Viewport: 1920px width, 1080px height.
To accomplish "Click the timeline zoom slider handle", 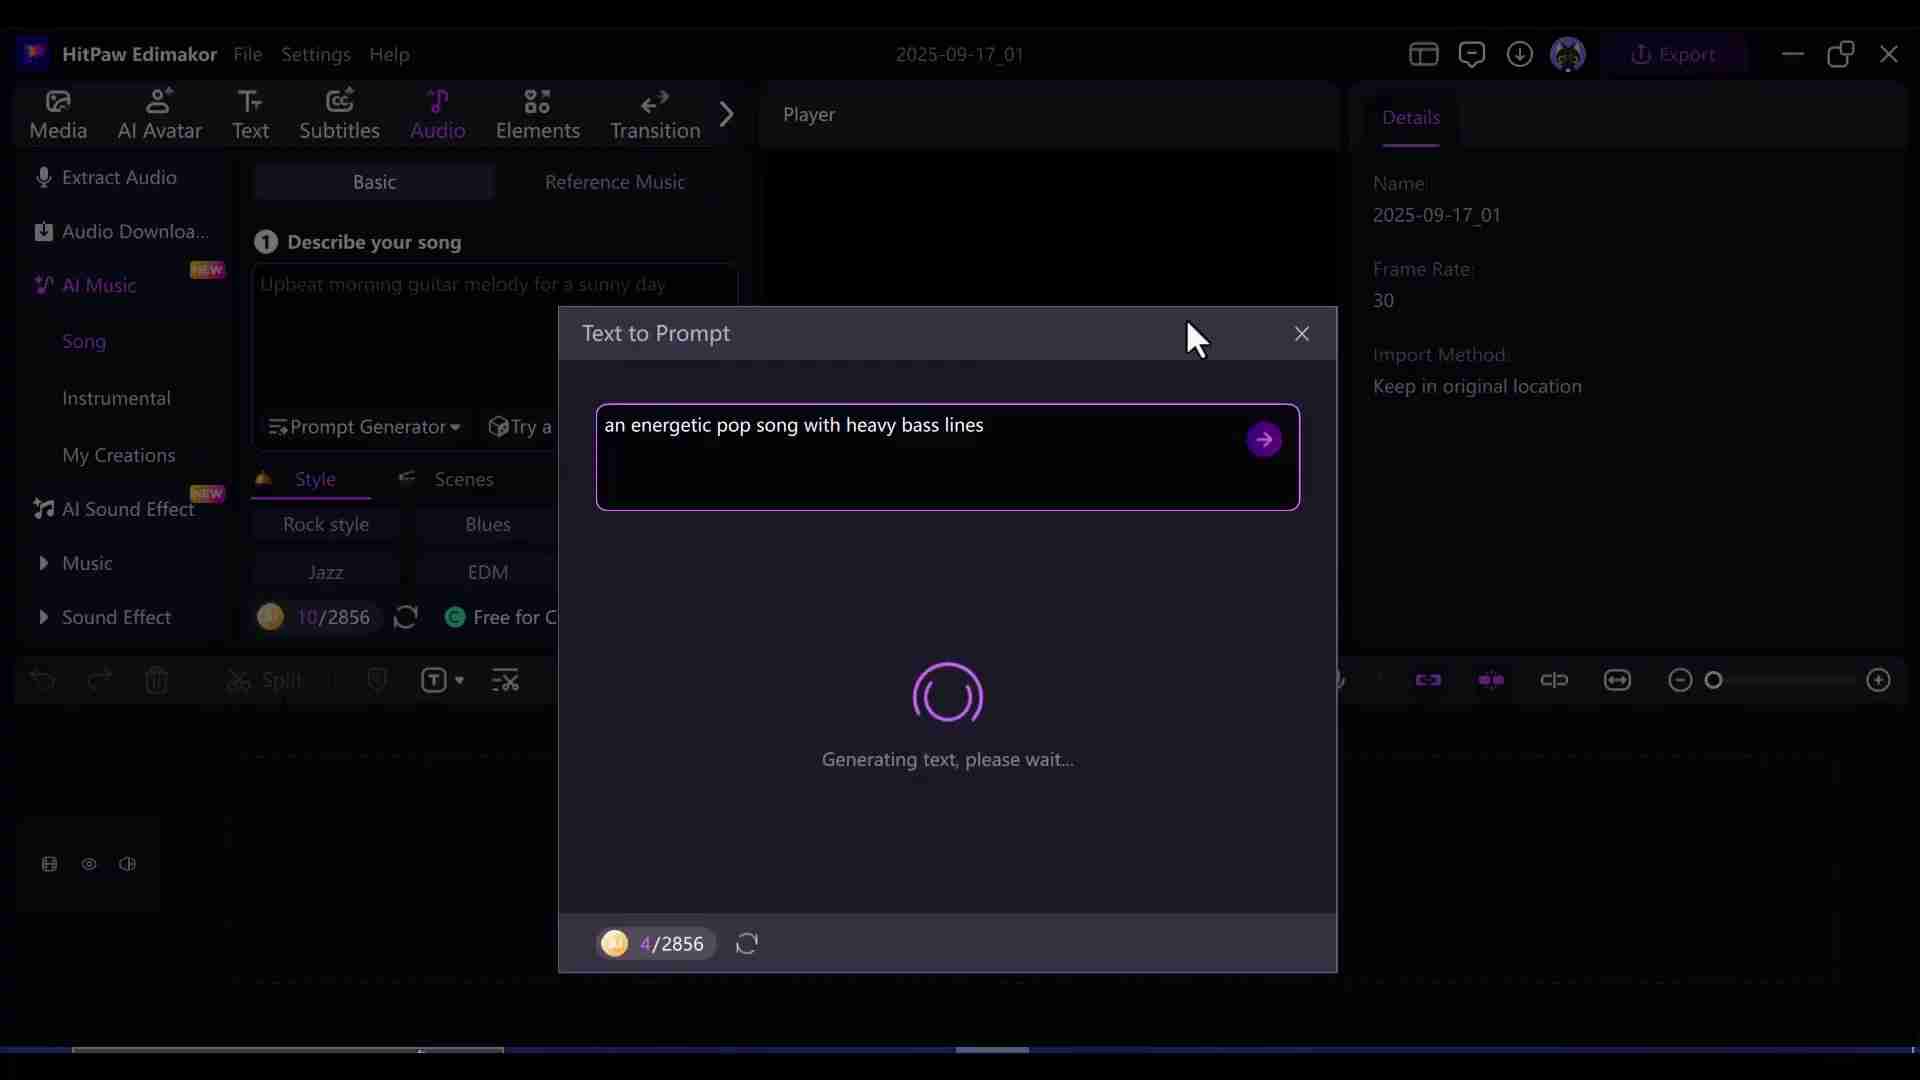I will click(1714, 681).
